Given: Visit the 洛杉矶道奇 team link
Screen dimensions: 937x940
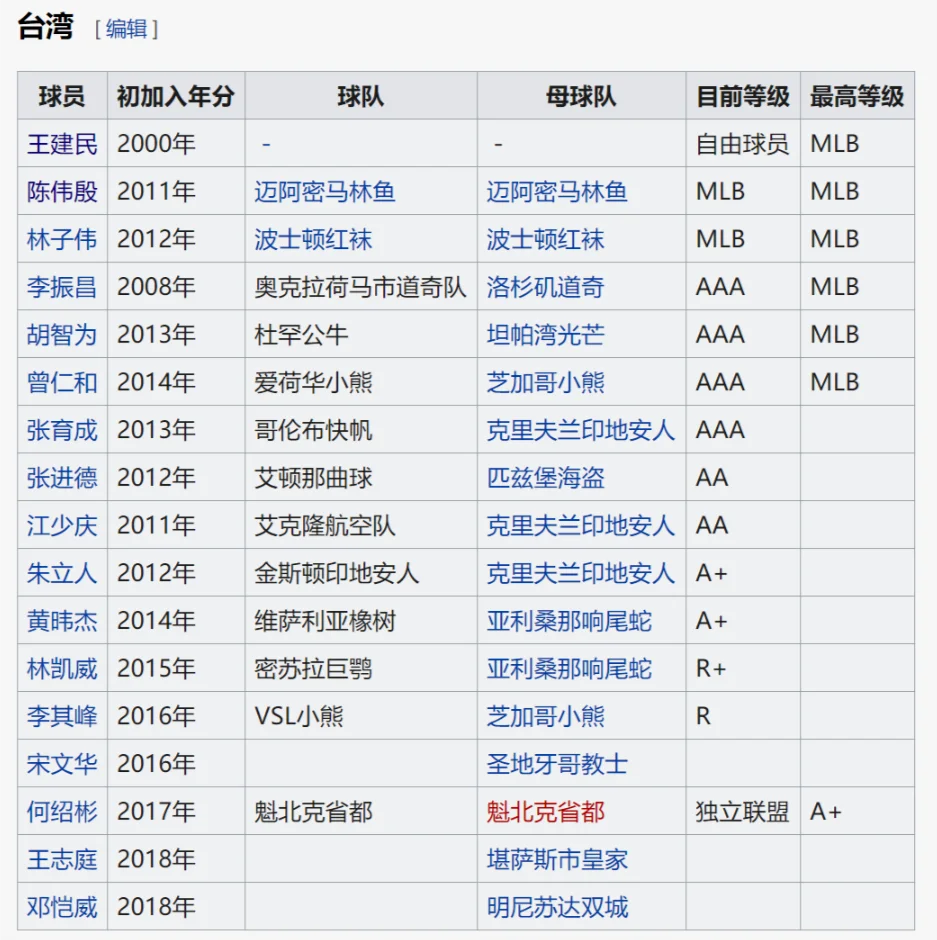Looking at the screenshot, I should pyautogui.click(x=546, y=287).
